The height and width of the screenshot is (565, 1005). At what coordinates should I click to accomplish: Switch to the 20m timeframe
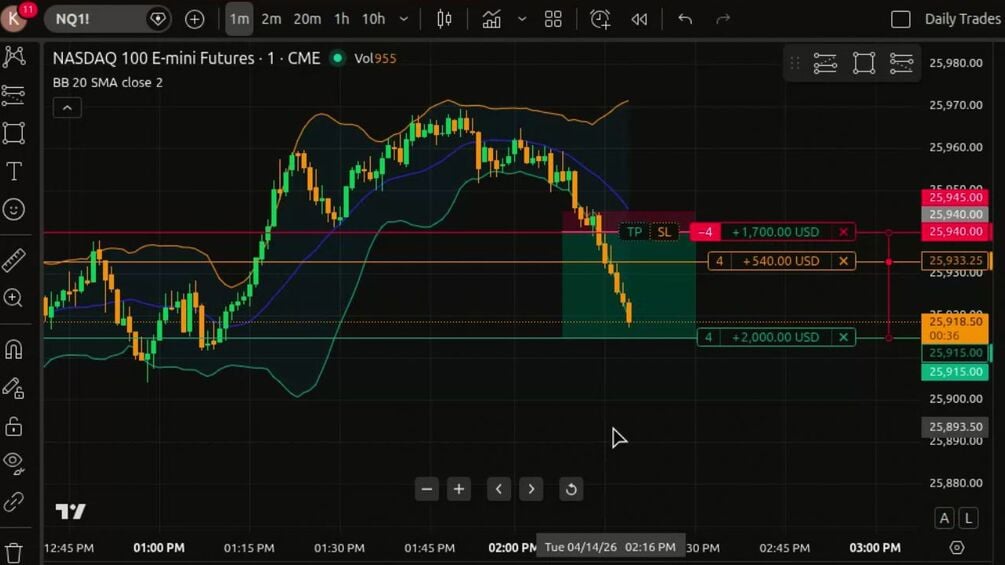(307, 19)
